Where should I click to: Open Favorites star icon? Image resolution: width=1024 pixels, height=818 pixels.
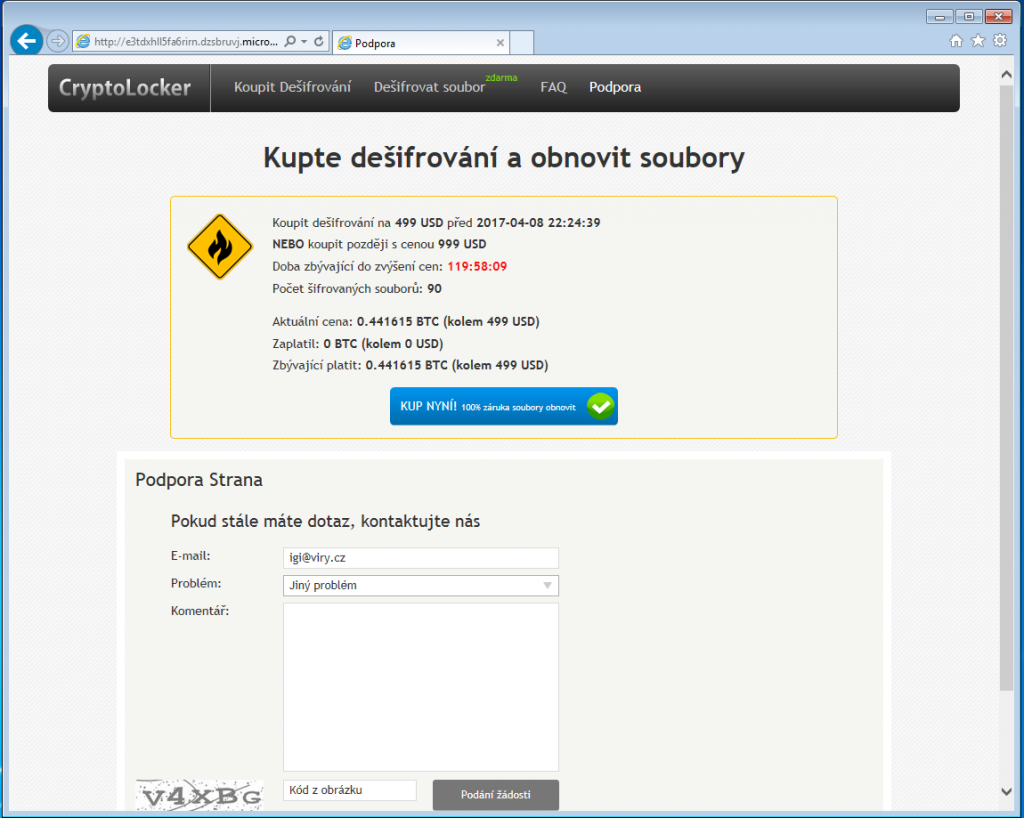point(978,41)
